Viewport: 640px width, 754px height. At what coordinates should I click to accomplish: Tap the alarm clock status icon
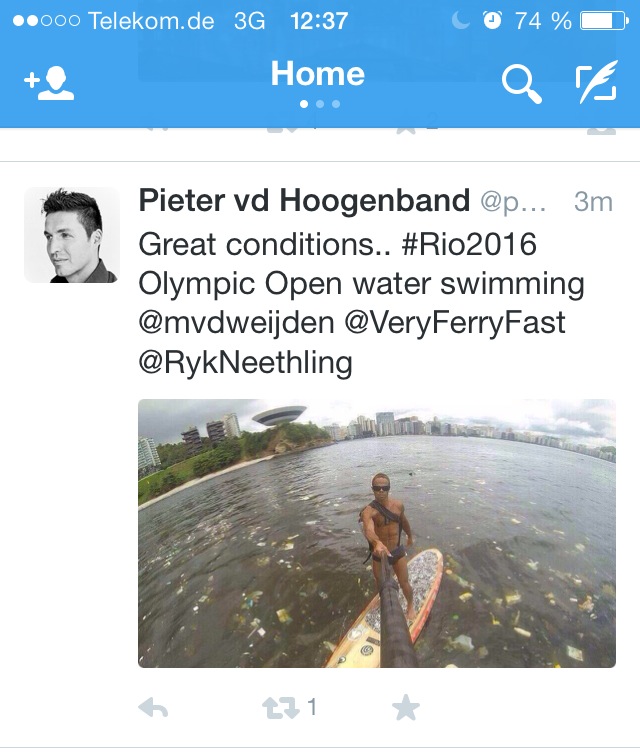tap(492, 20)
